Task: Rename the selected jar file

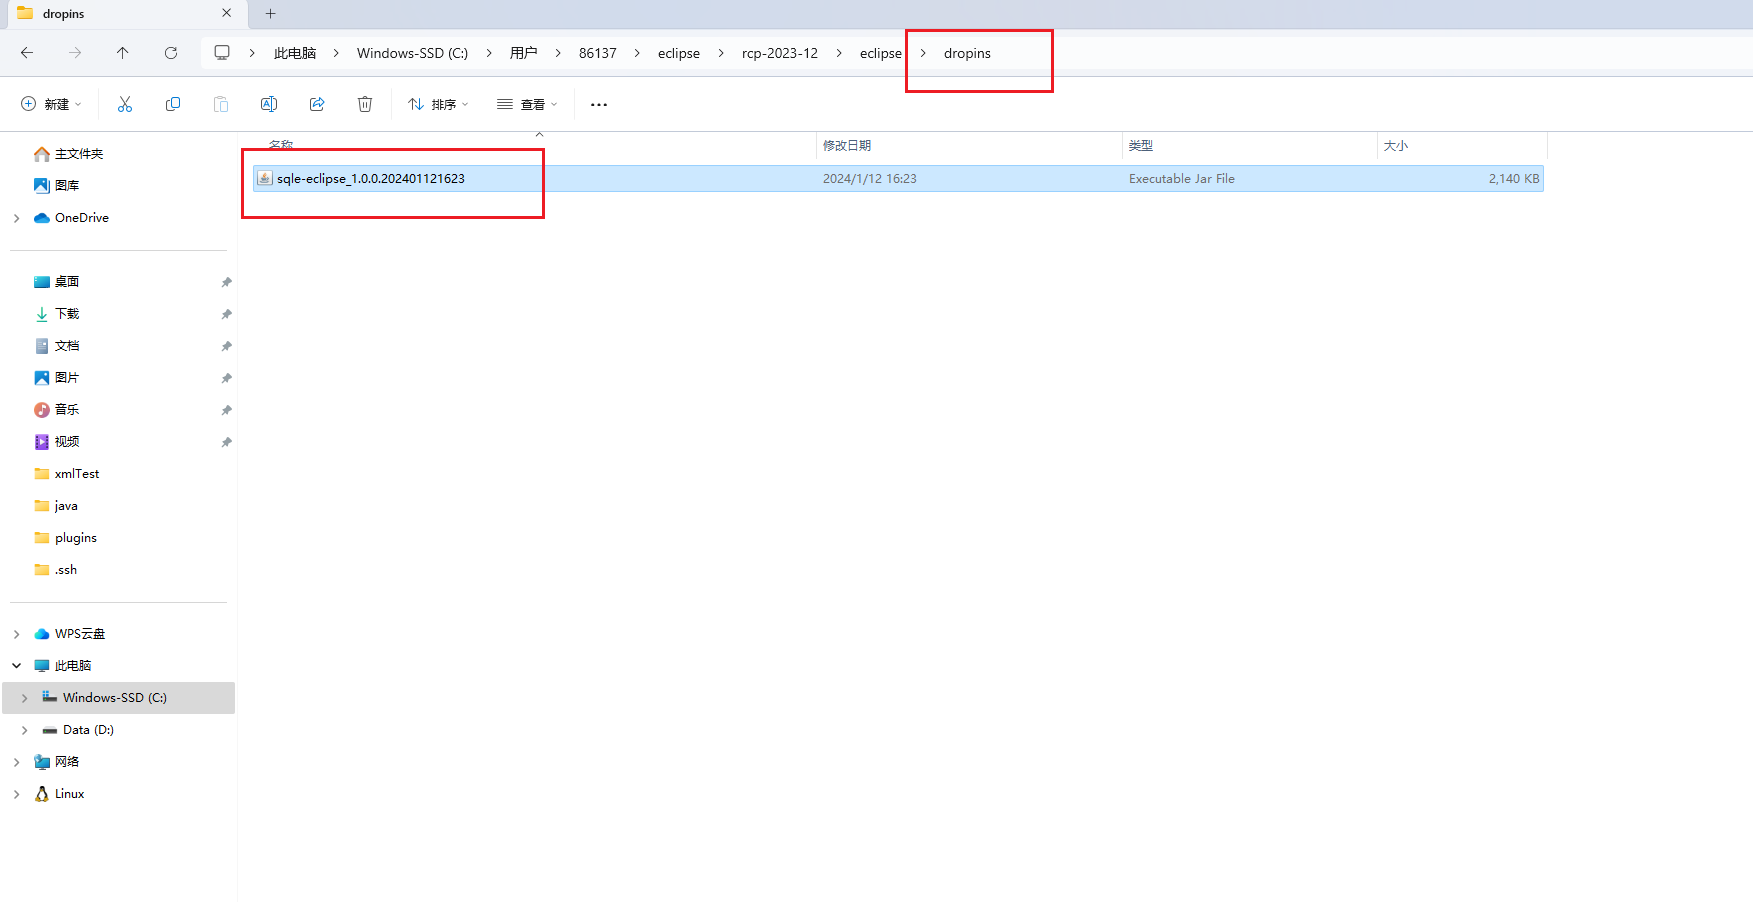Action: click(x=269, y=104)
